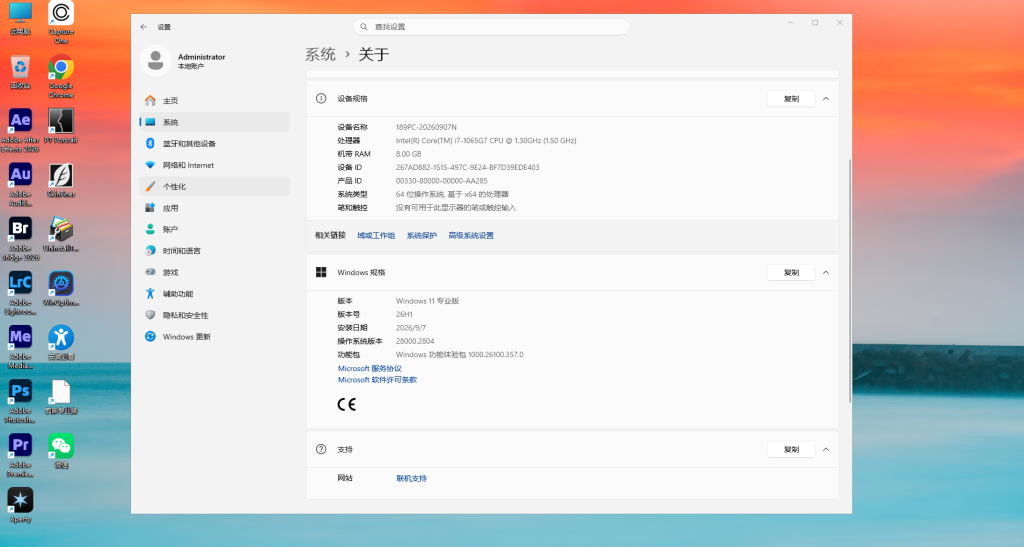
Task: Collapse the 支持 section chevron
Action: [825, 449]
